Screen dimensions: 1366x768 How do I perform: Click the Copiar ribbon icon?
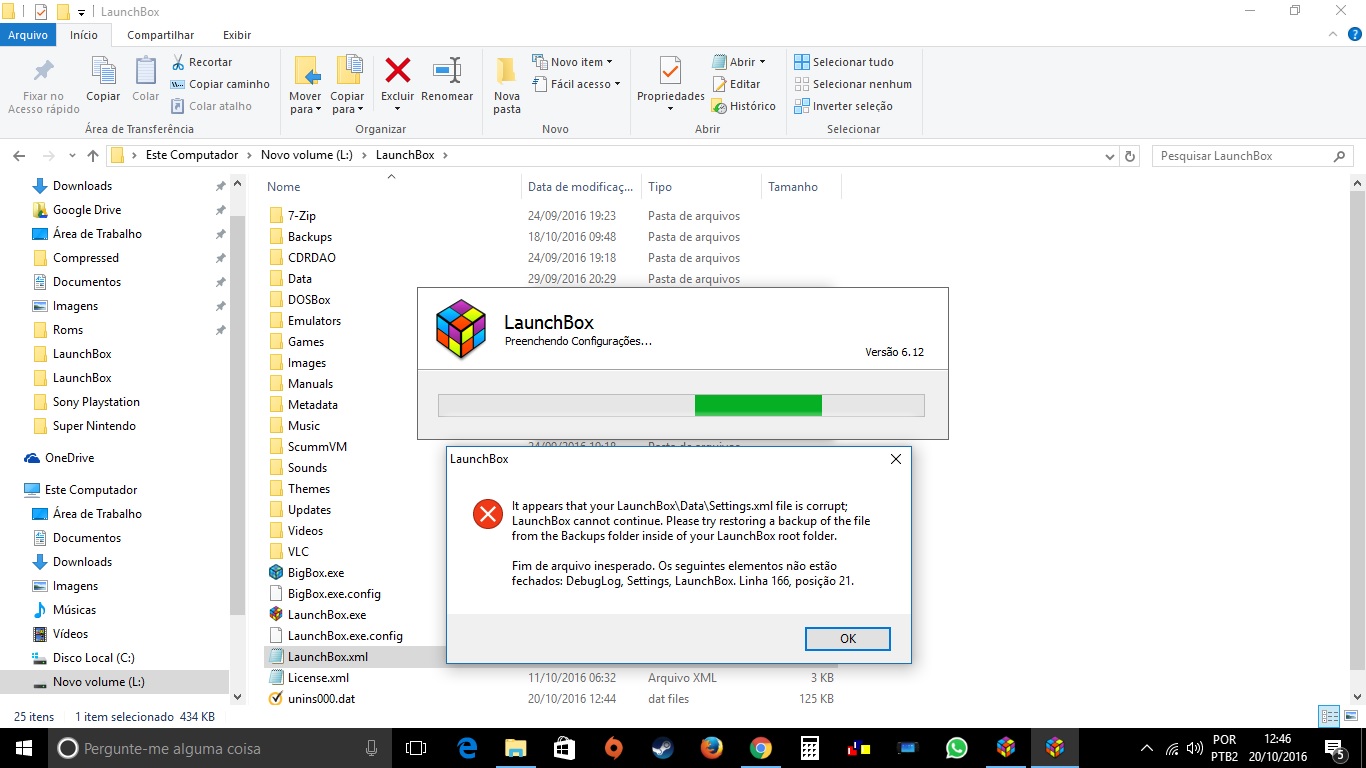(103, 71)
